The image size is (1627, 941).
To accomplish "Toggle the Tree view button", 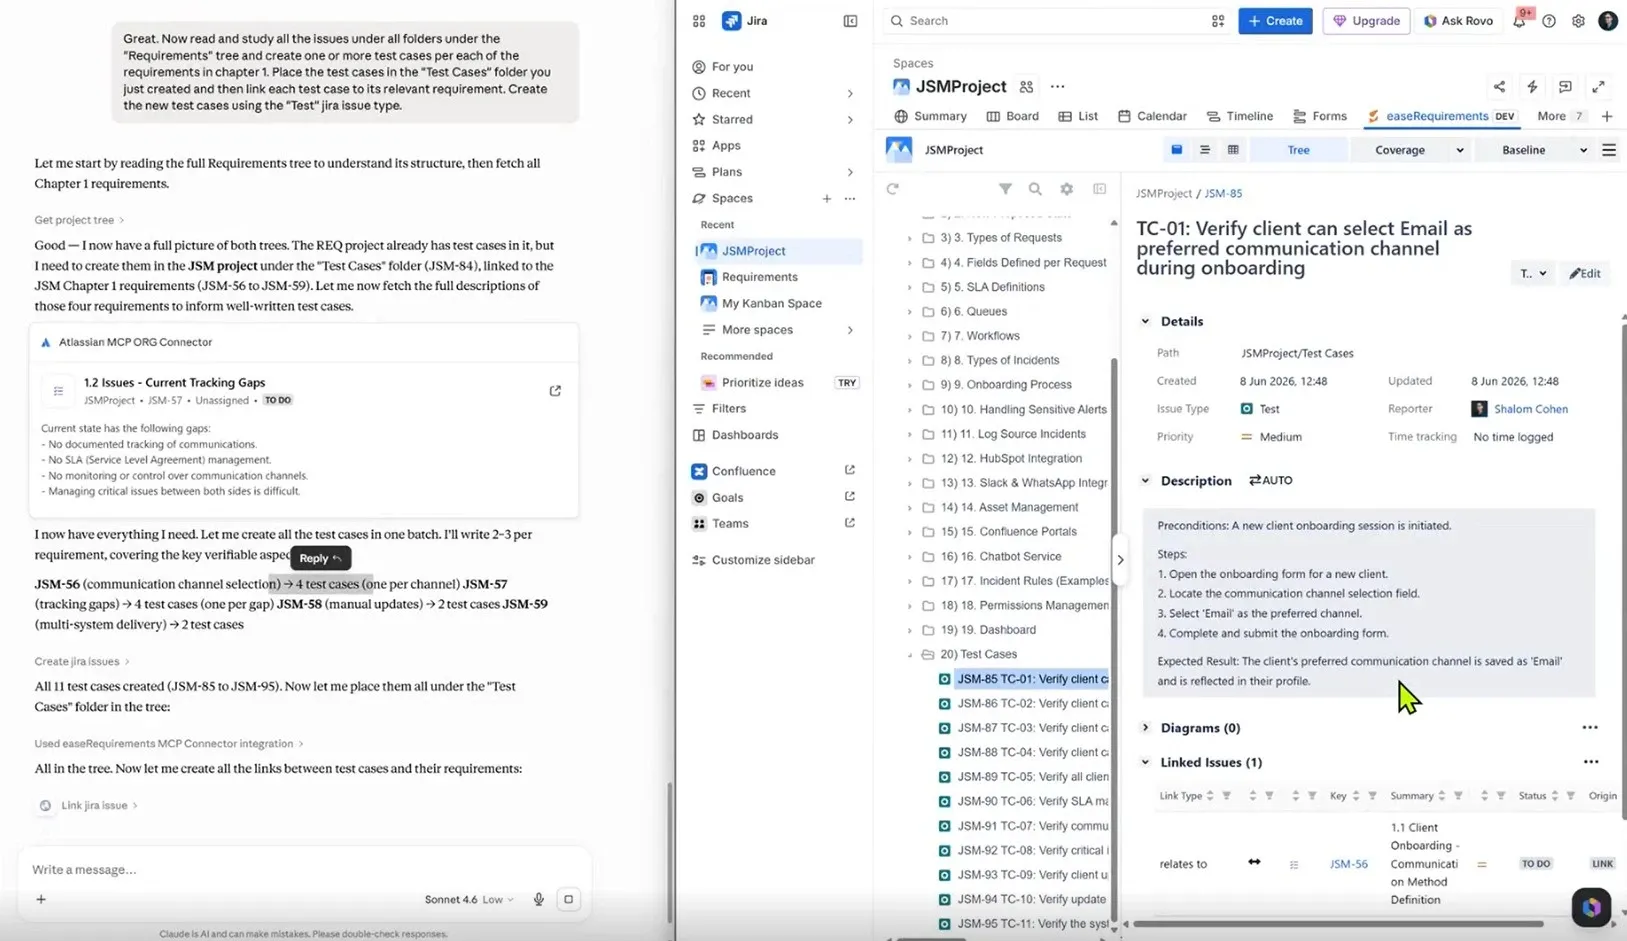I will click(1298, 150).
